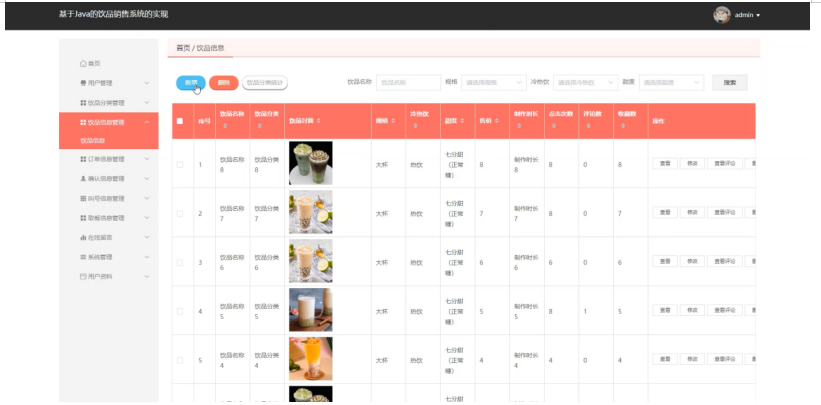Open 饮品分类统计 statistics button
821x405 pixels.
pyautogui.click(x=265, y=83)
